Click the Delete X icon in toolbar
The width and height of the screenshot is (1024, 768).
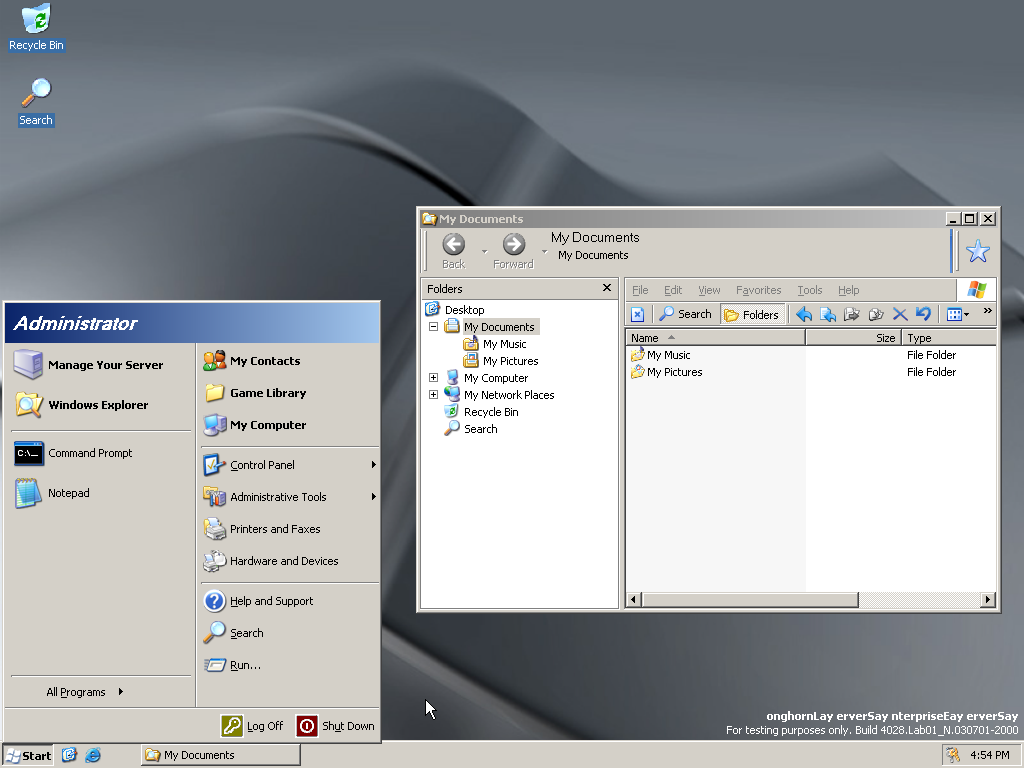click(900, 314)
